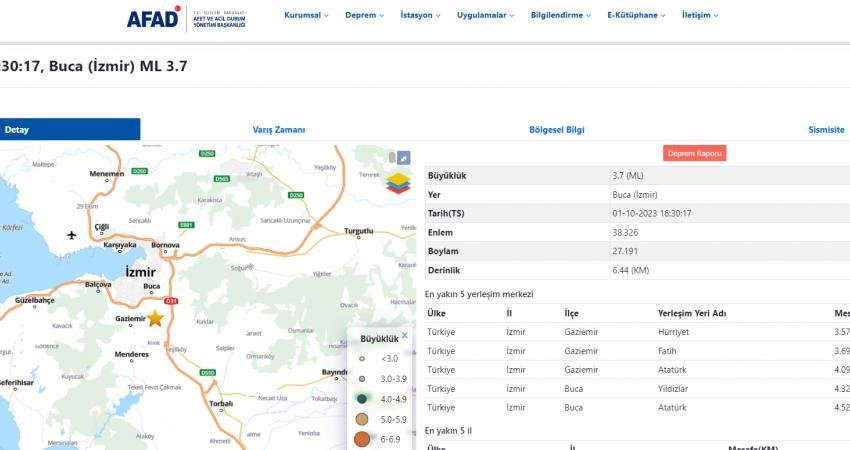
Task: Click the latitude value 38.326
Action: (625, 233)
